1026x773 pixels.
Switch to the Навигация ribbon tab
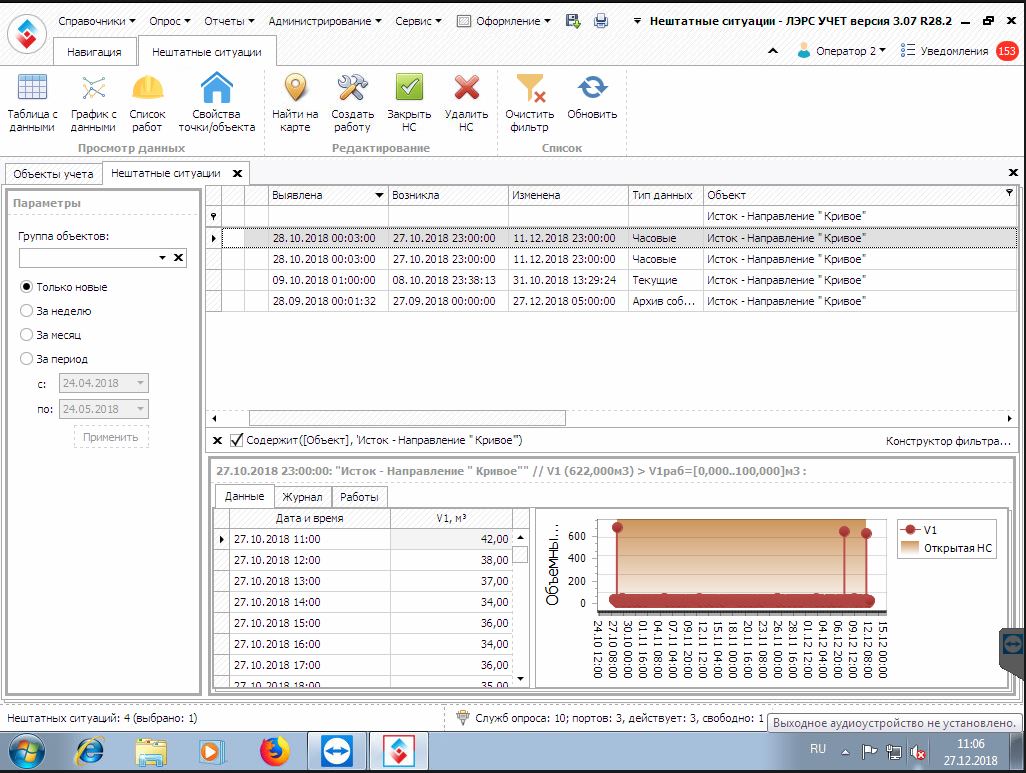94,52
